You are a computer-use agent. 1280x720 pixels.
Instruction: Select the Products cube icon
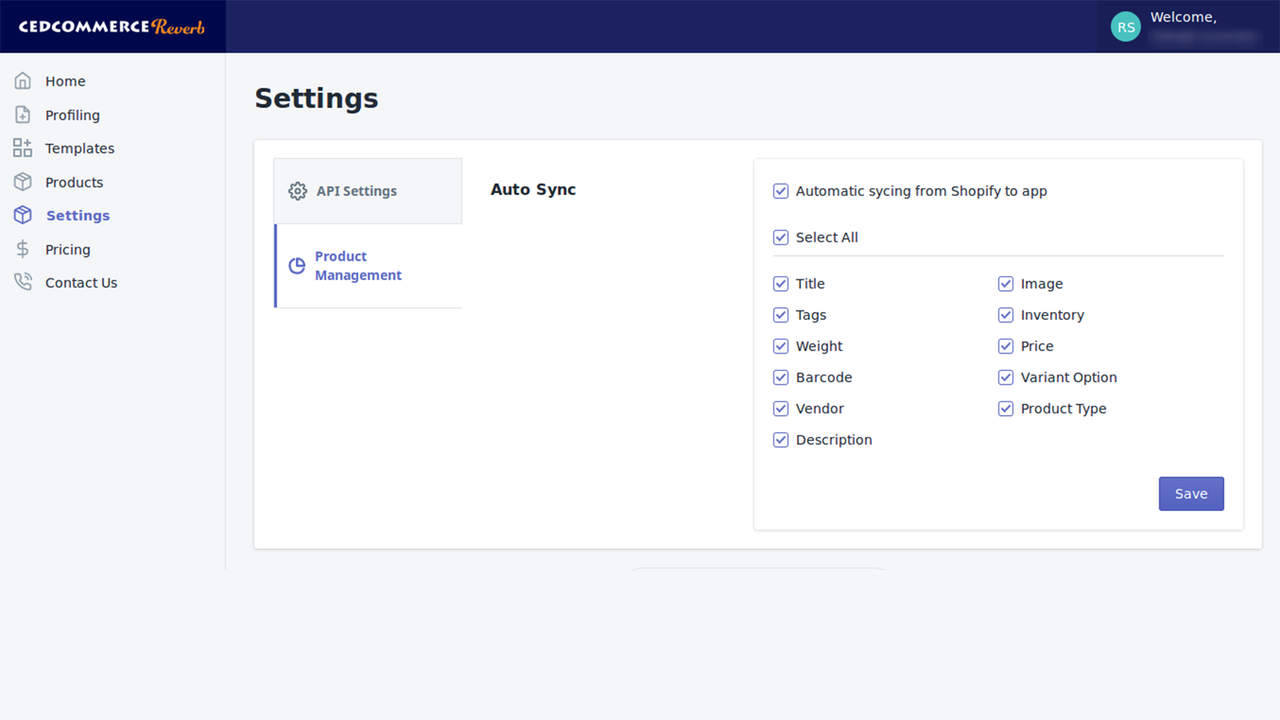[x=22, y=181]
